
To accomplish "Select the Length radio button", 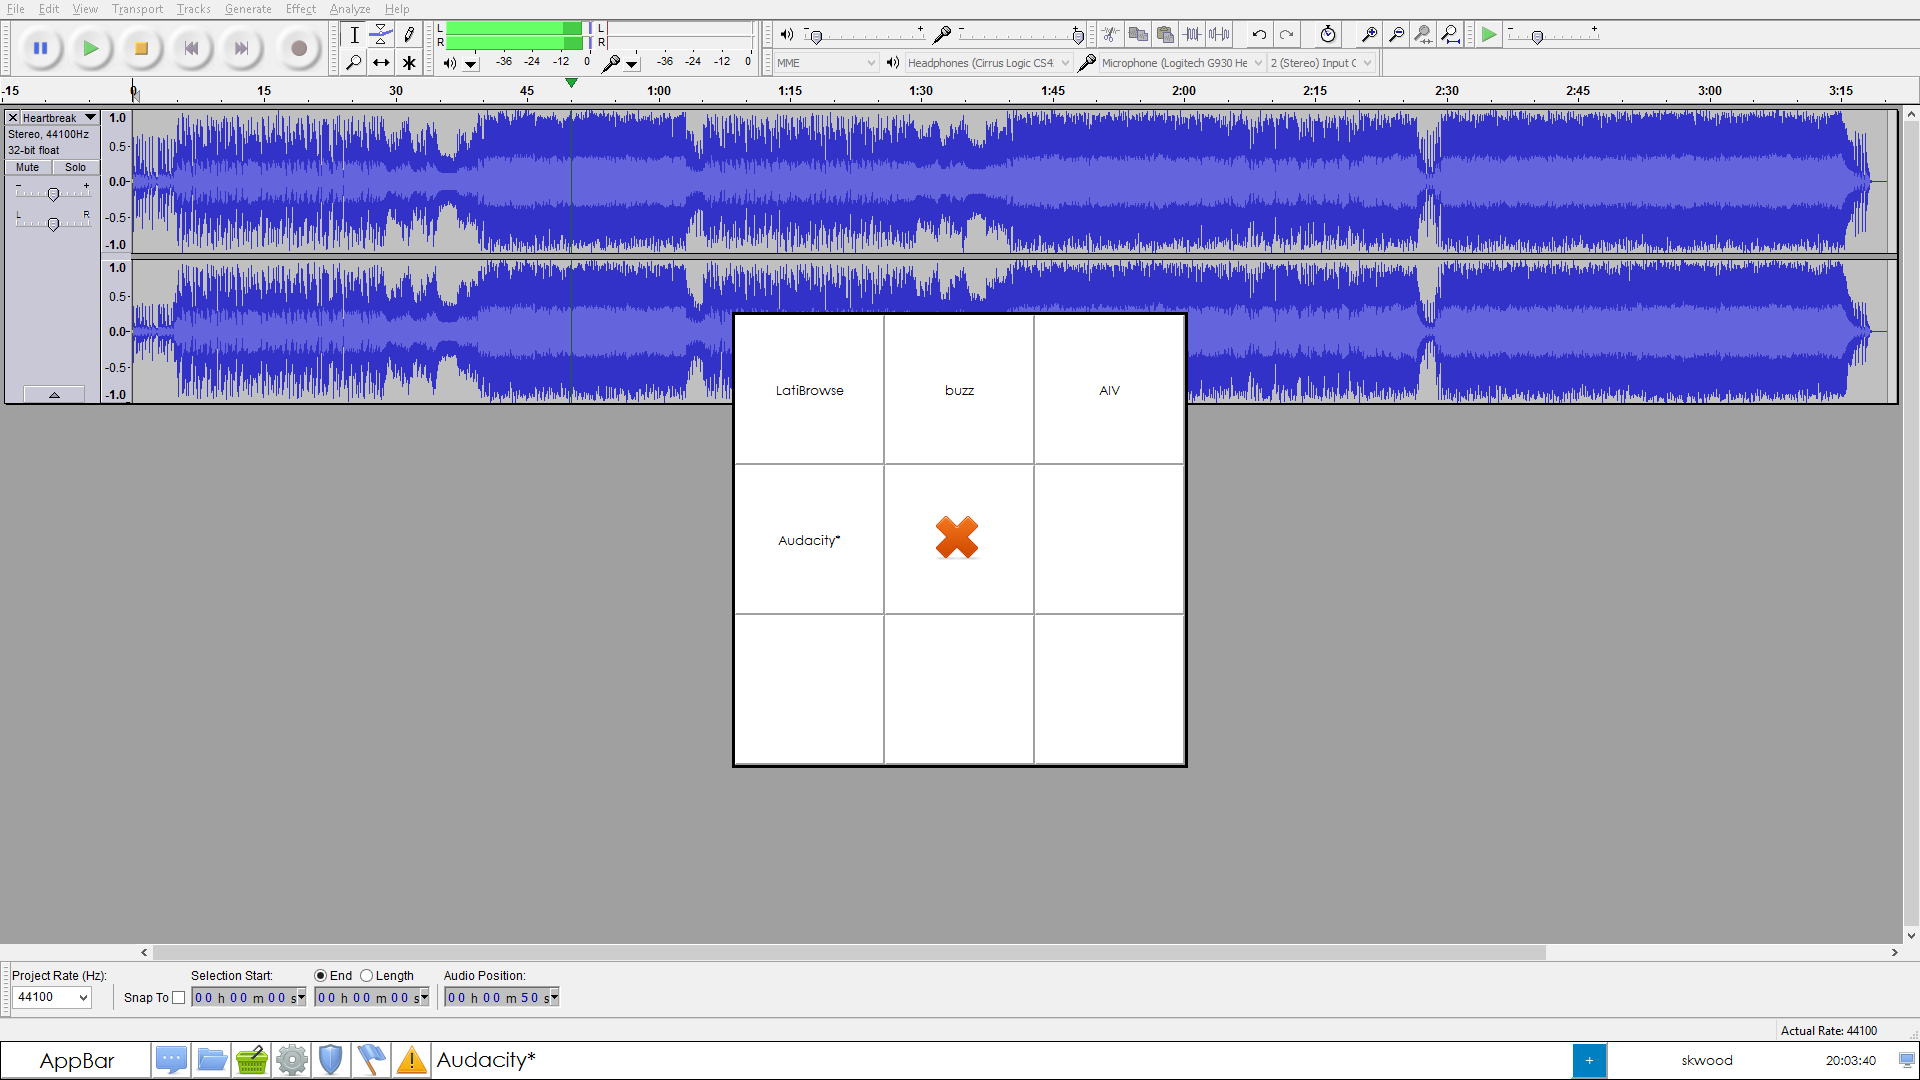I will [x=366, y=975].
